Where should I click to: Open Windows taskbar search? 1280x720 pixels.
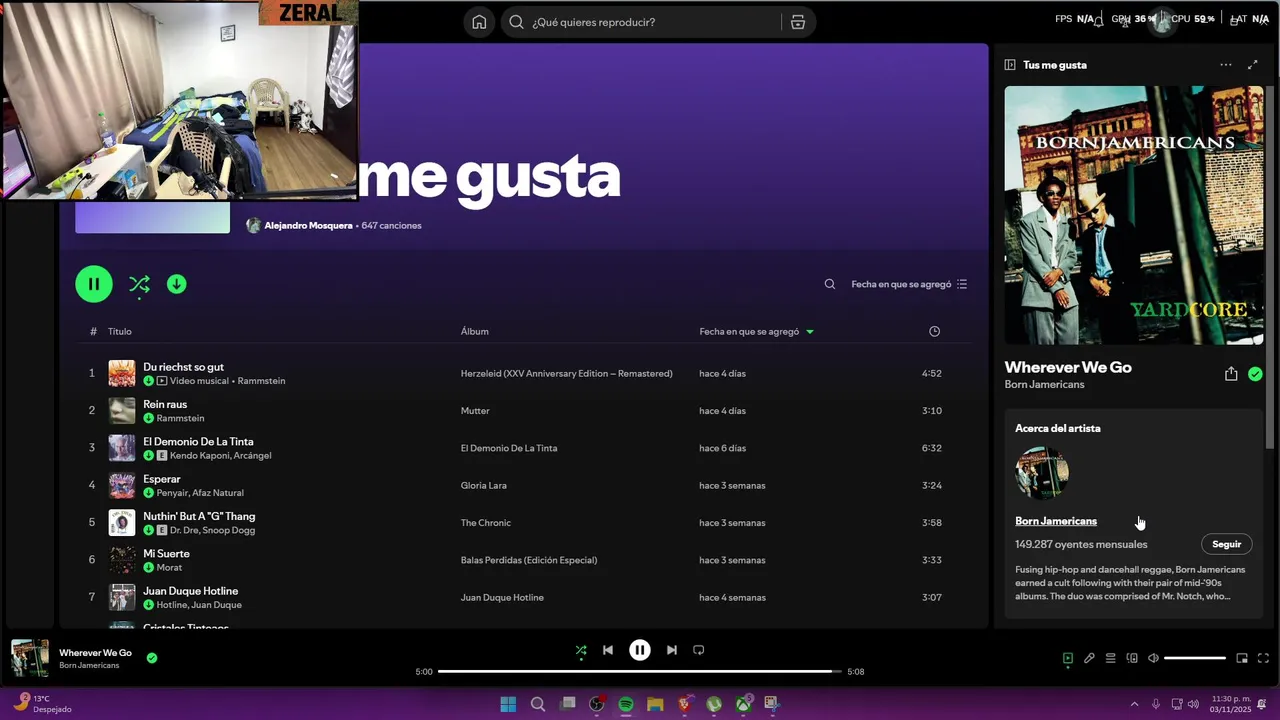(x=538, y=704)
